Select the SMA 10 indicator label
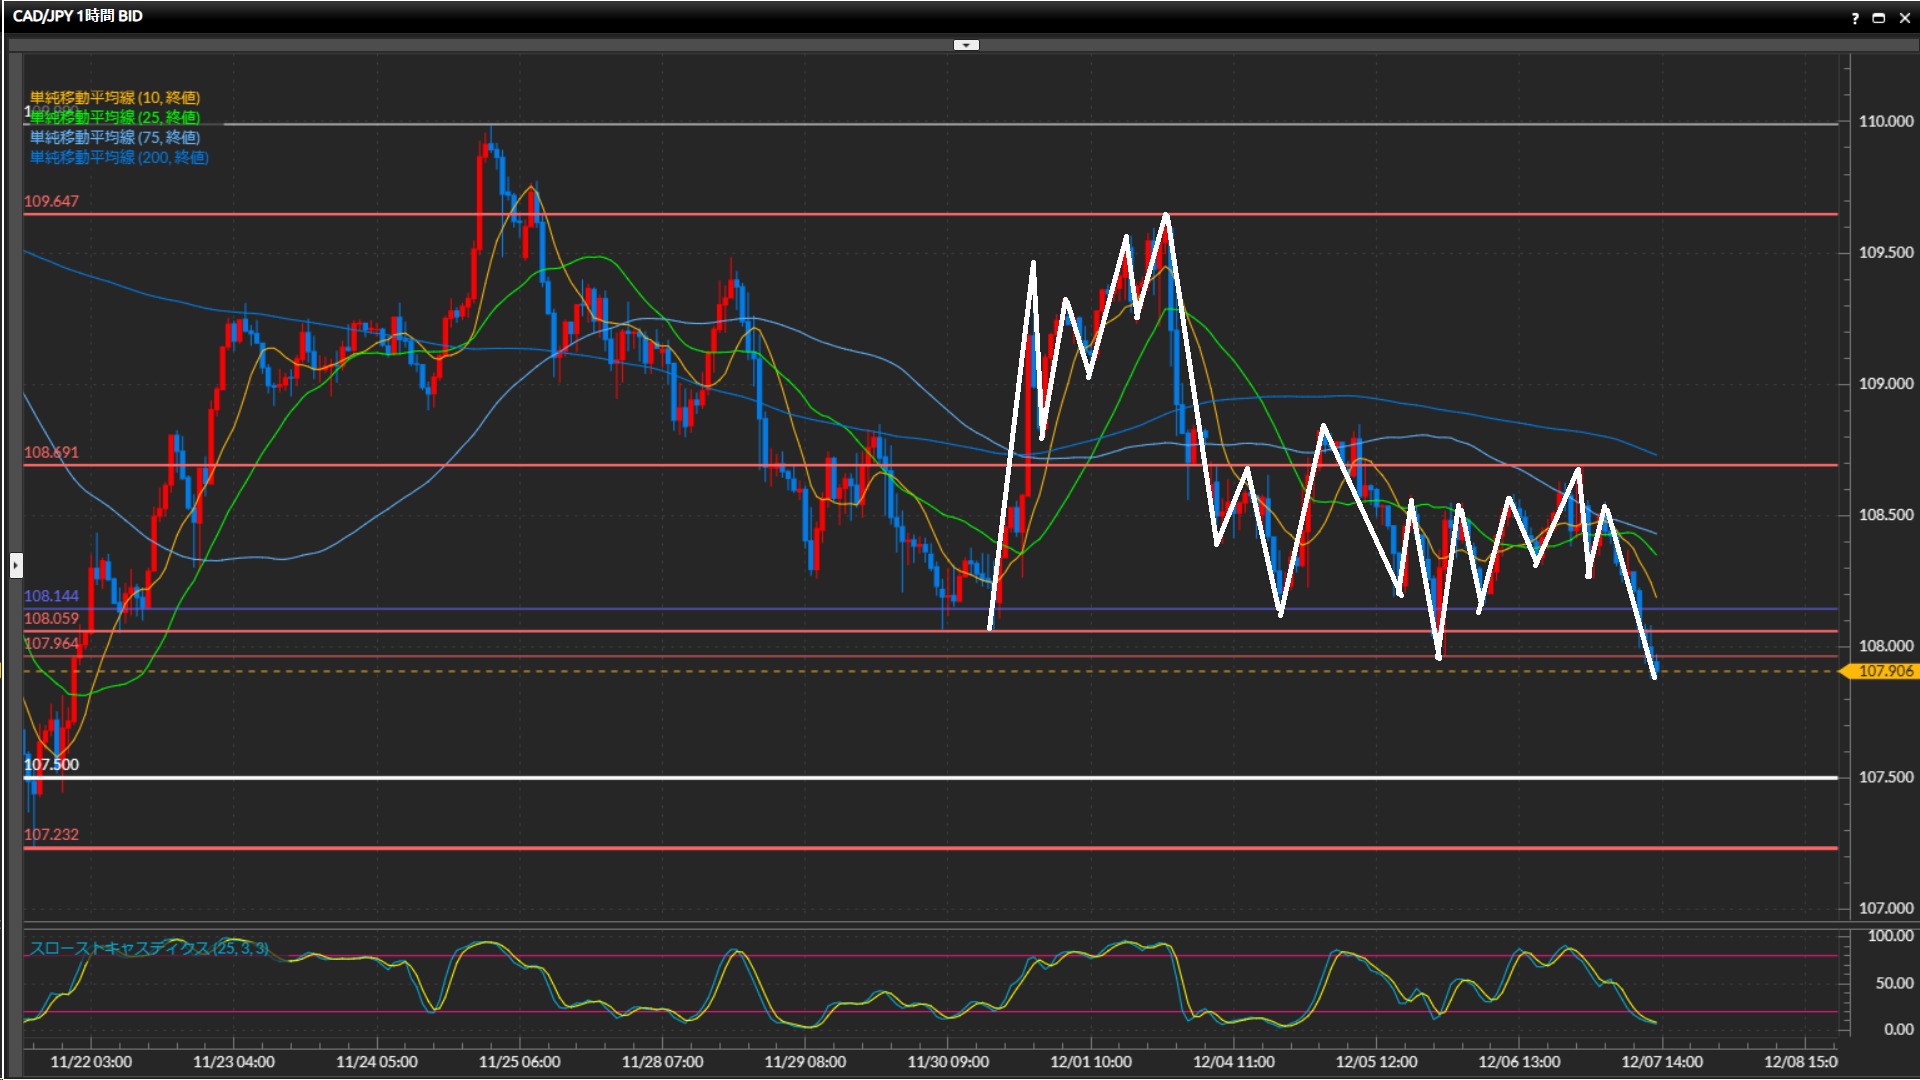 [115, 97]
